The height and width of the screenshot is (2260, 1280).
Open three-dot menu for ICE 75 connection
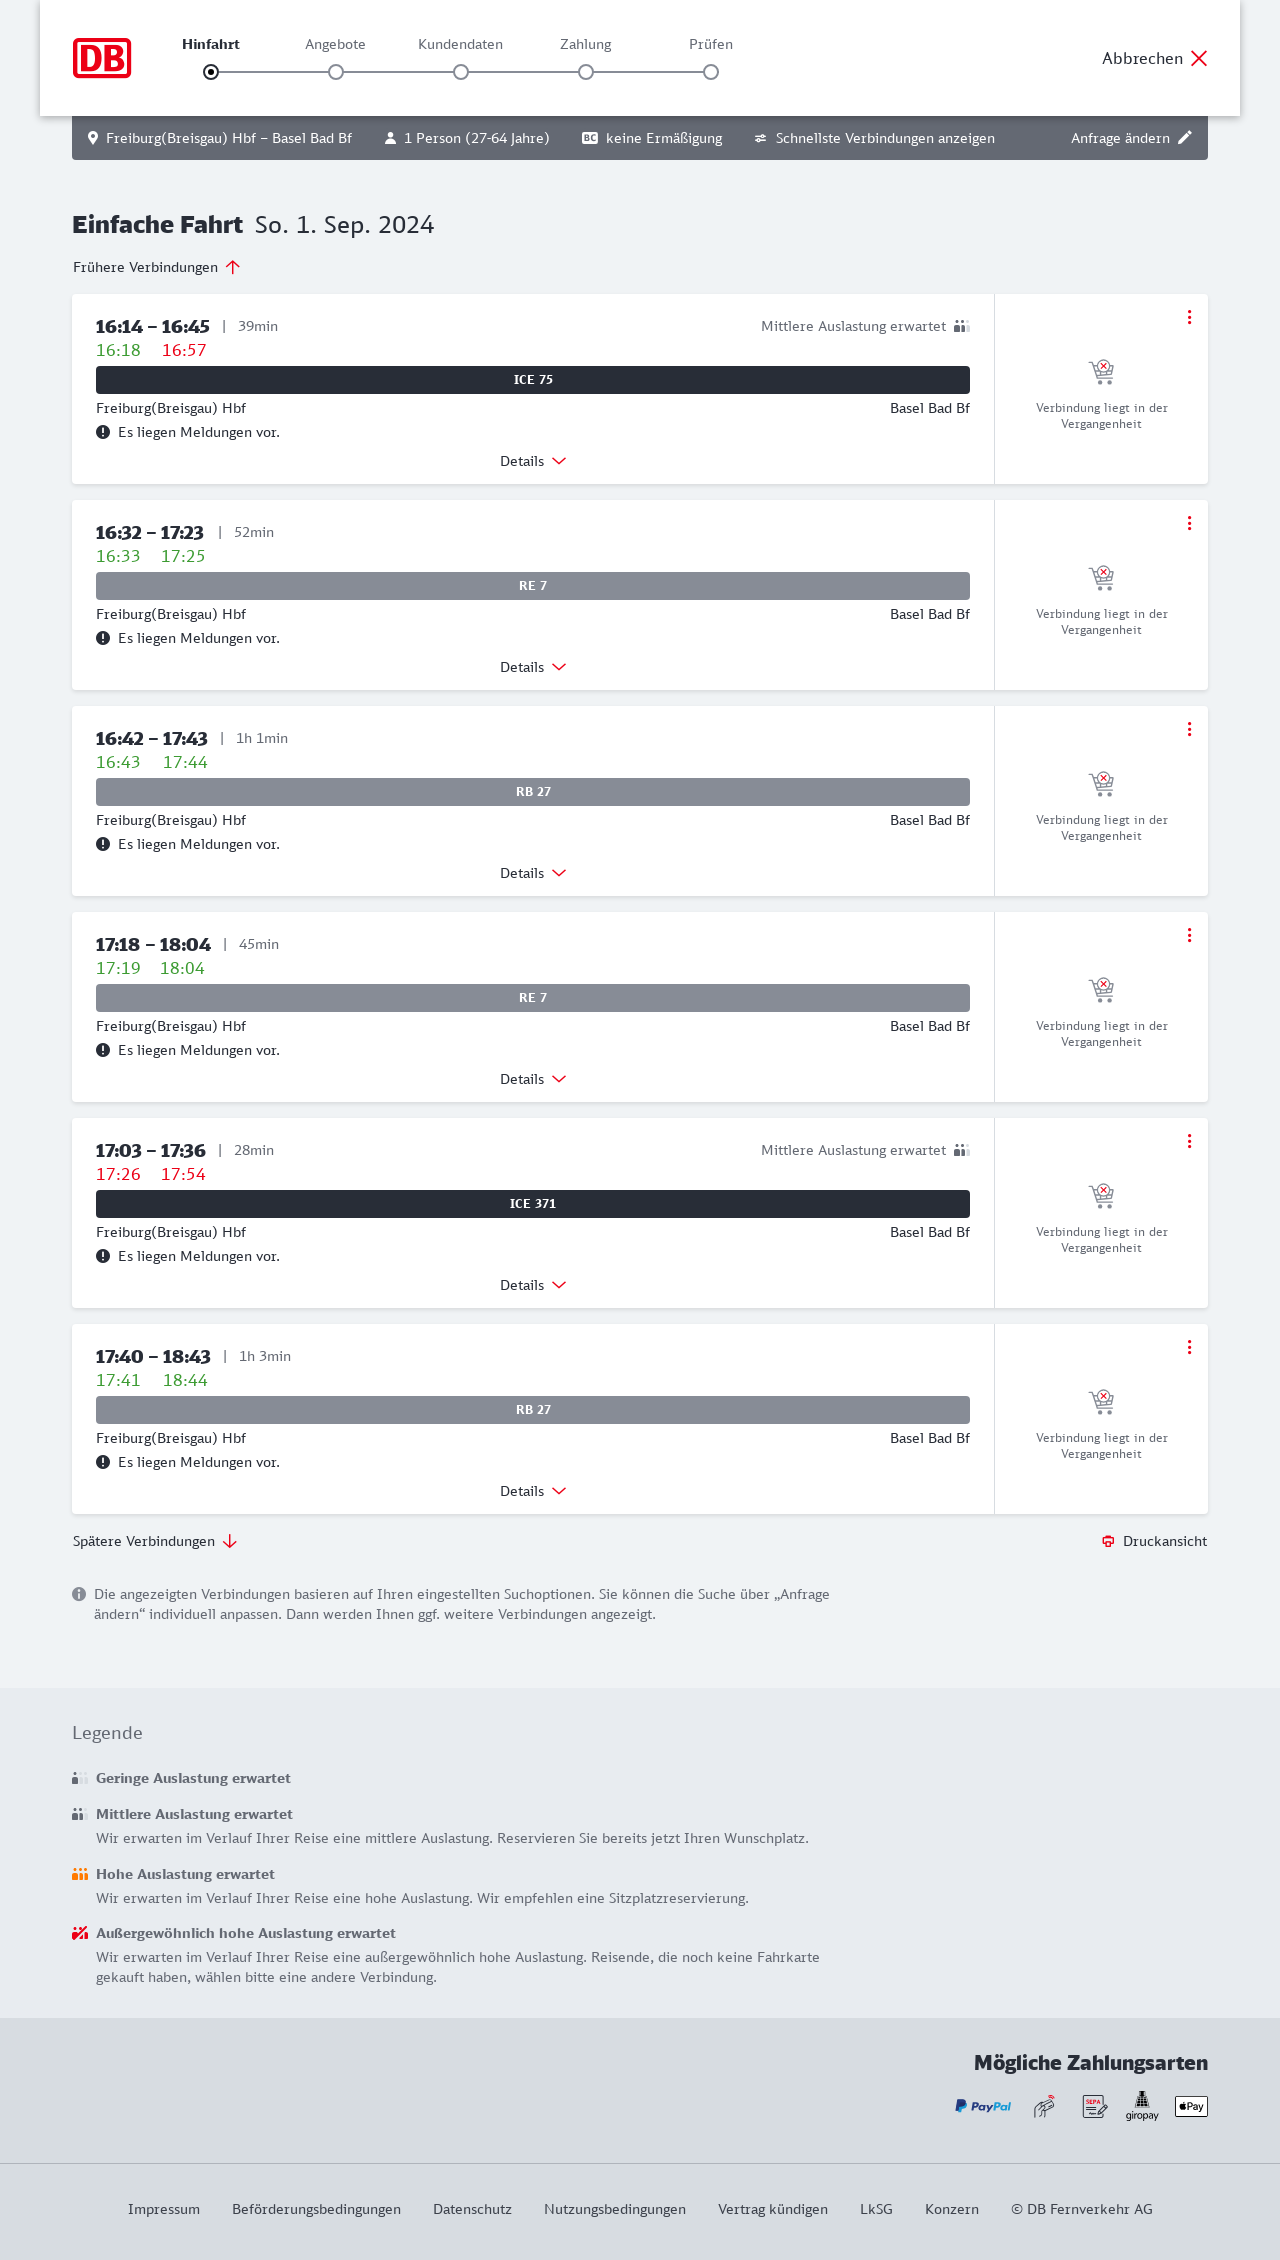coord(1189,317)
